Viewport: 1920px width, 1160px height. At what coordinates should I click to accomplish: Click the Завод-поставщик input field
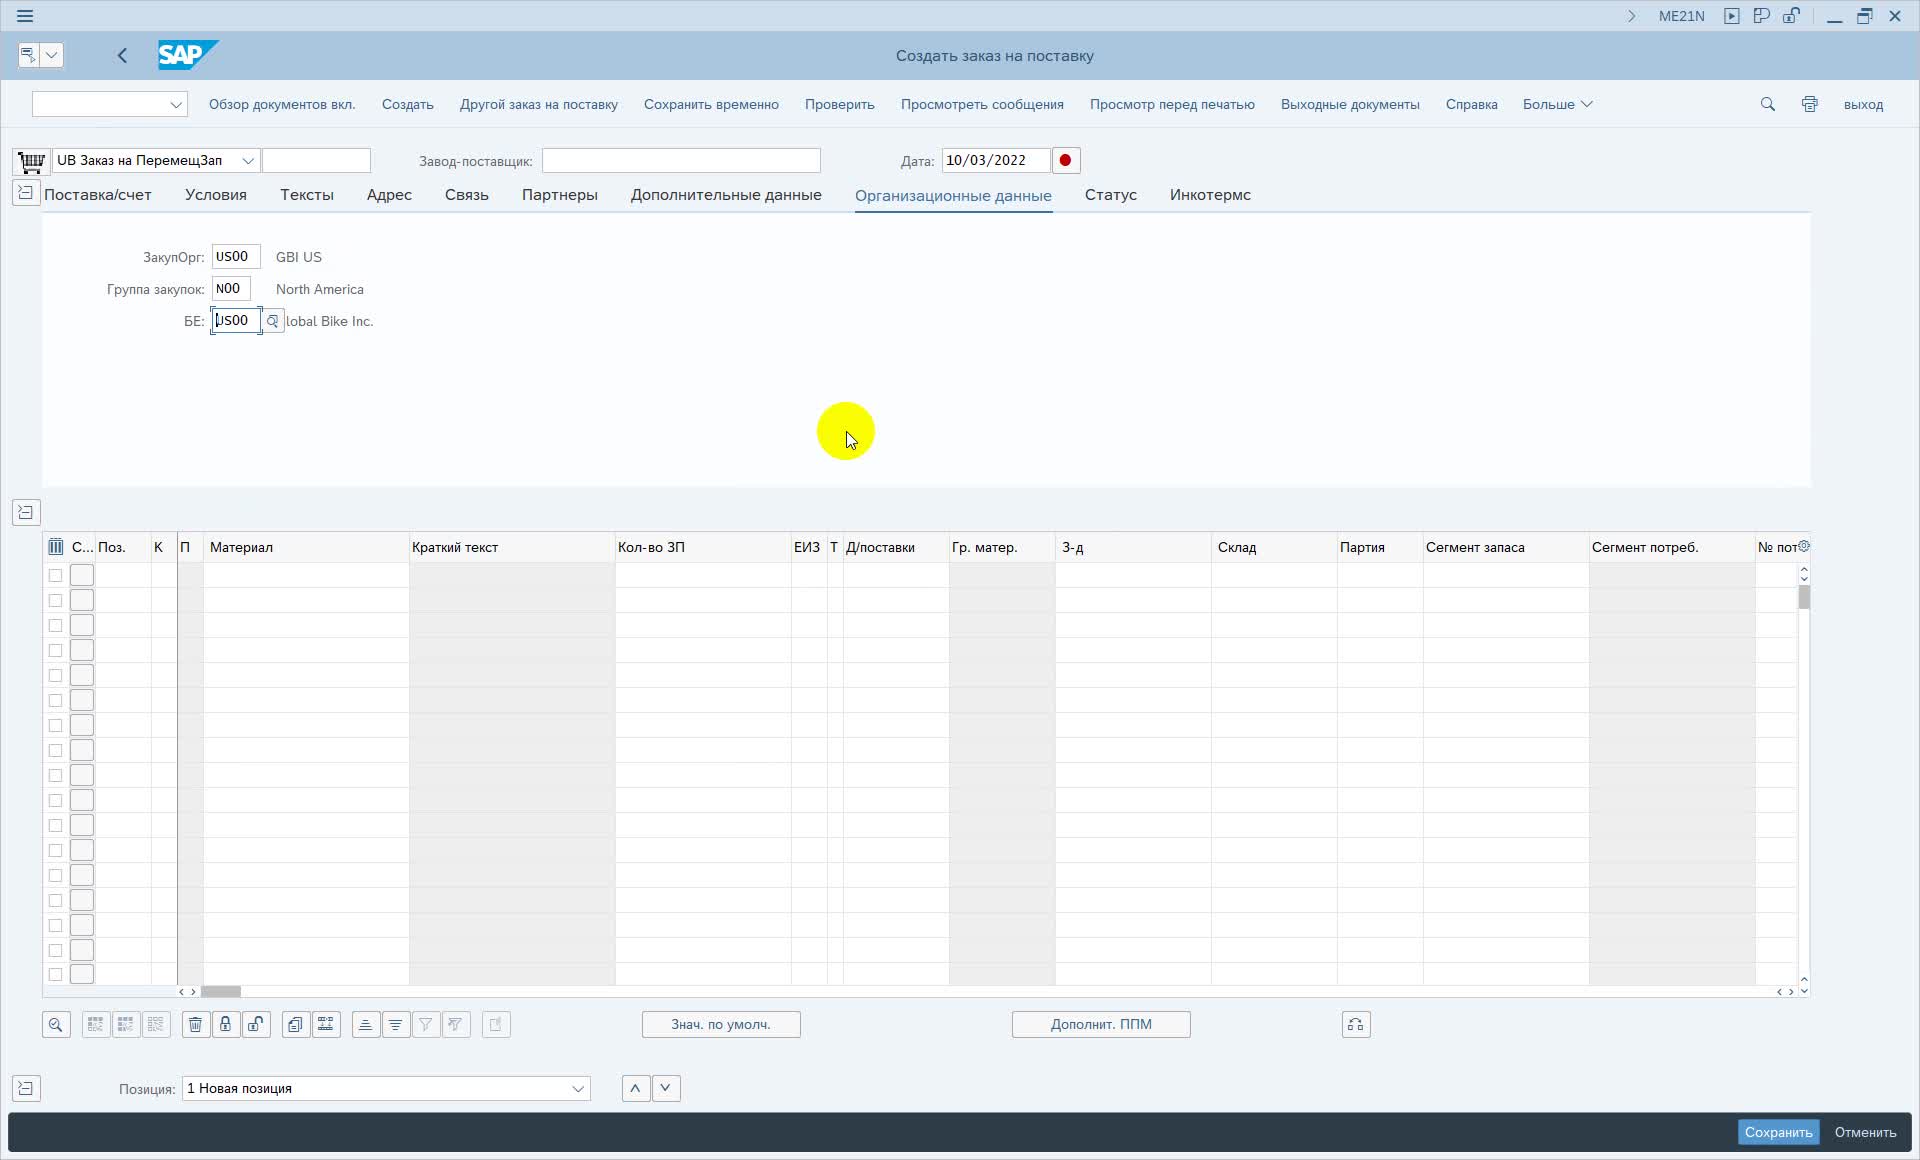point(681,160)
